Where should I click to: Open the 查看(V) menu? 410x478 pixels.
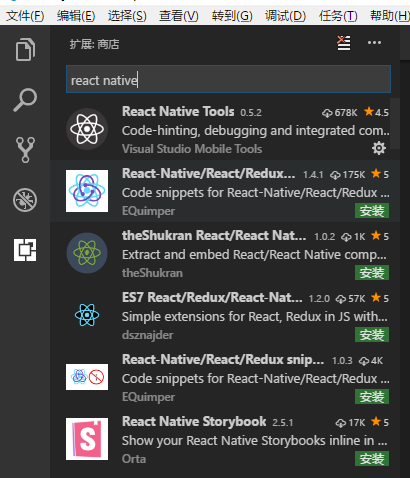coord(179,16)
